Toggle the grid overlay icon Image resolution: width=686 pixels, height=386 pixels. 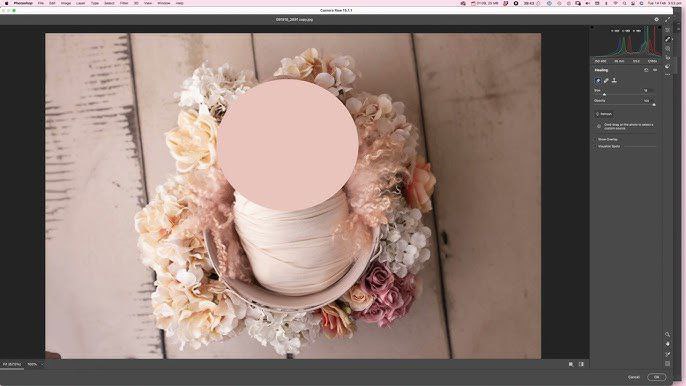point(668,363)
